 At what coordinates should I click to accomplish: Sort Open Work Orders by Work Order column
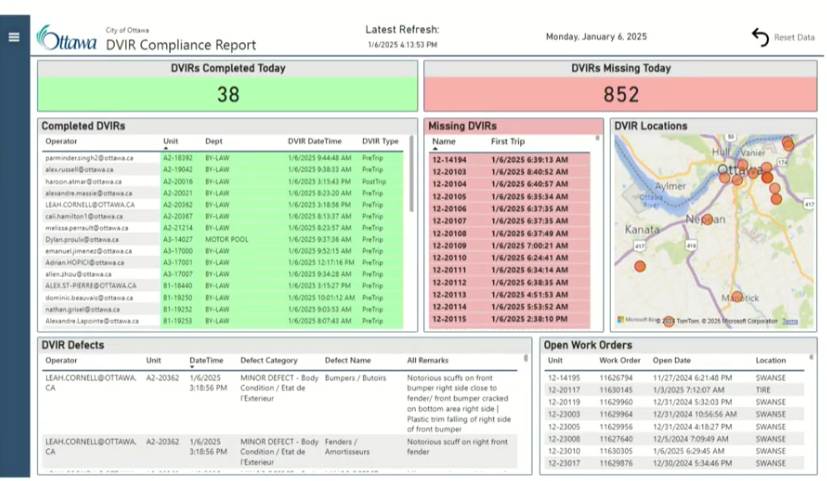click(619, 360)
